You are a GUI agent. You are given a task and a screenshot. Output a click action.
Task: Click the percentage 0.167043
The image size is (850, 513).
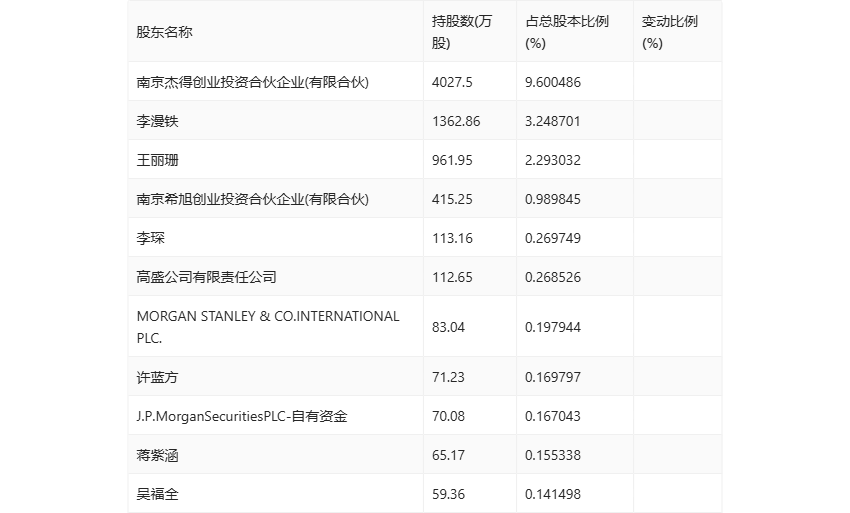(553, 416)
